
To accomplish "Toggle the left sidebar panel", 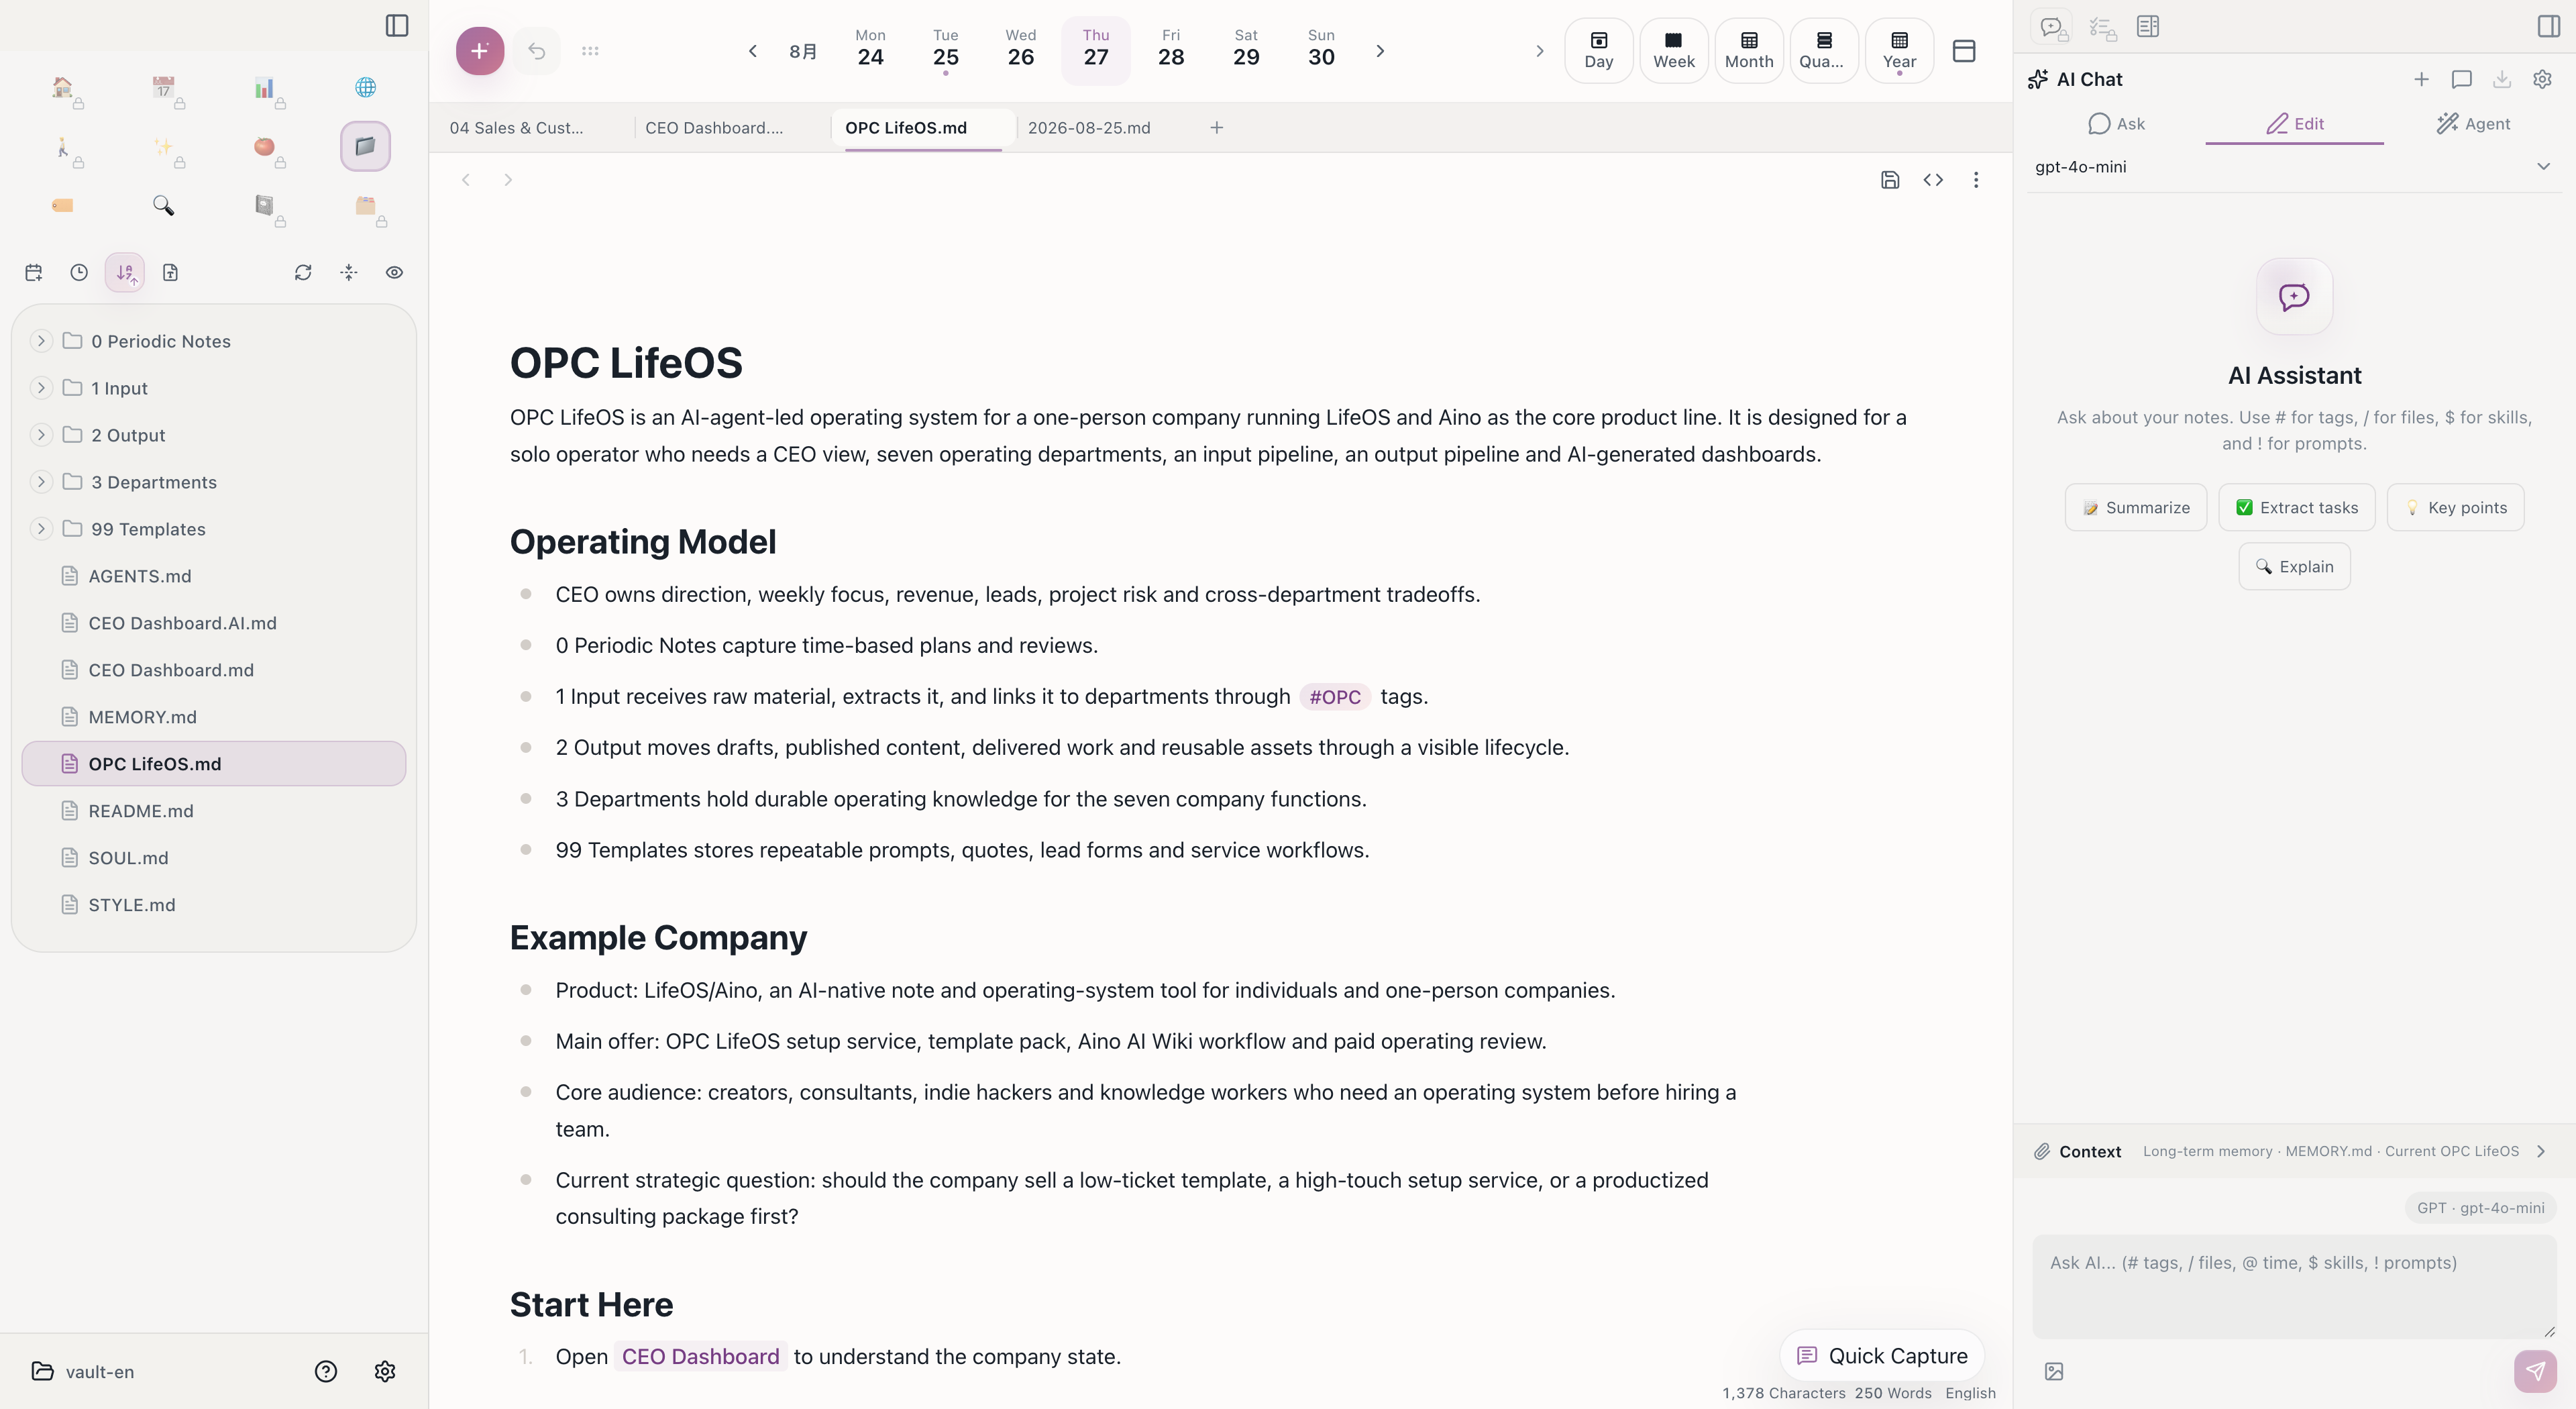I will [x=397, y=25].
